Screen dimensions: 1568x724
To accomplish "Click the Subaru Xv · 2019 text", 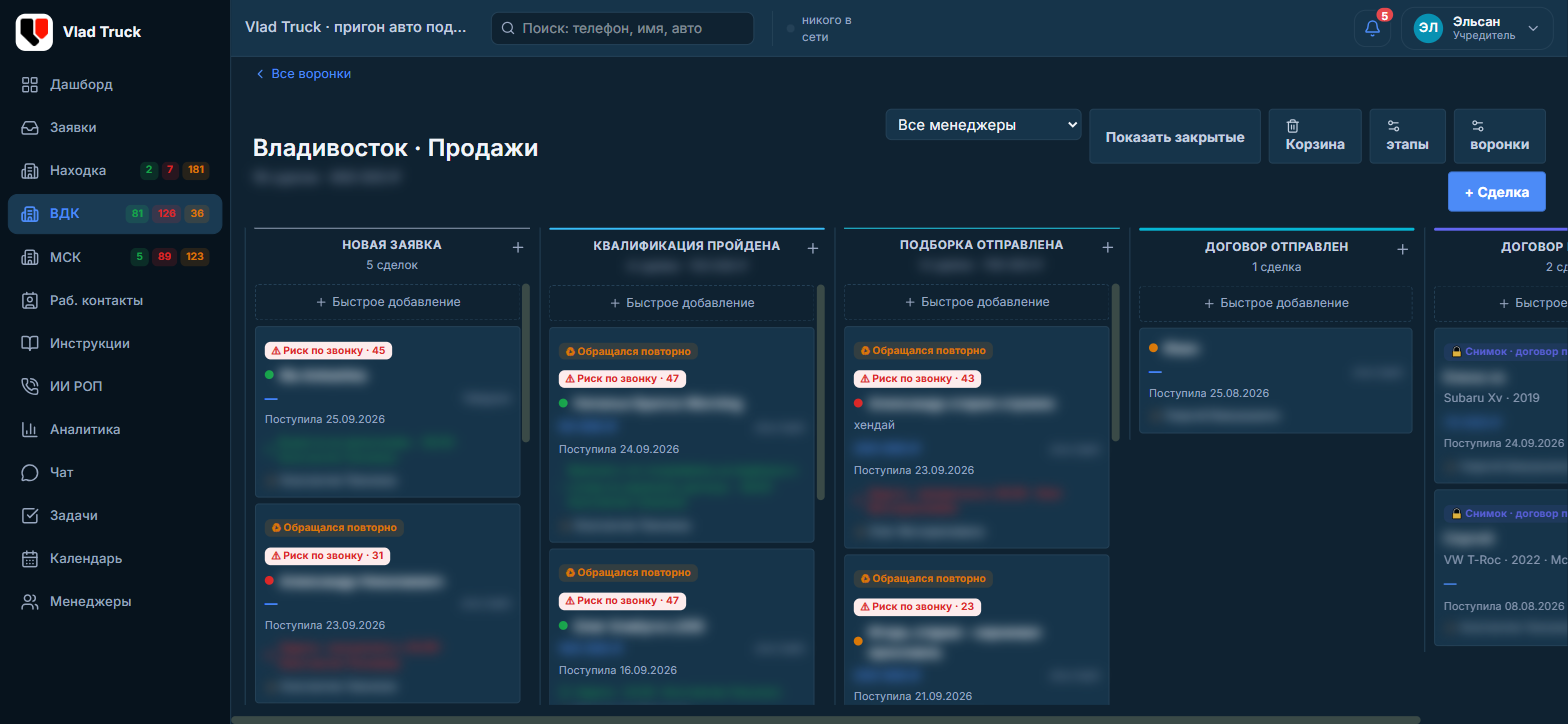I will point(1492,397).
